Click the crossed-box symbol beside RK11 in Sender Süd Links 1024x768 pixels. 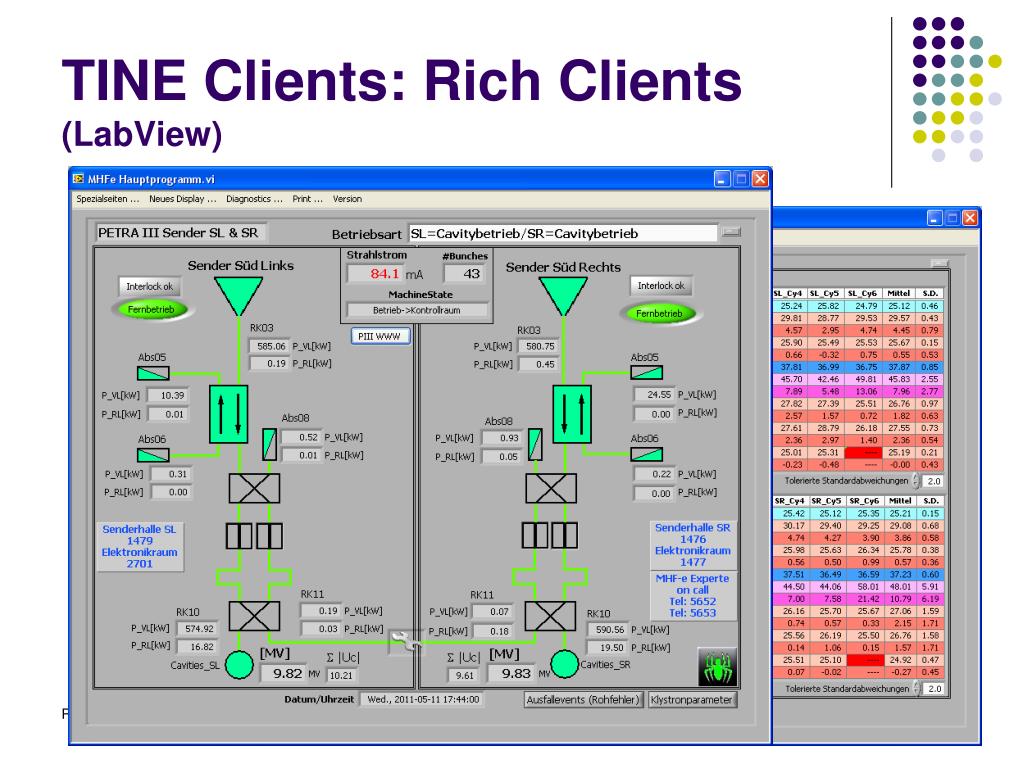point(254,616)
